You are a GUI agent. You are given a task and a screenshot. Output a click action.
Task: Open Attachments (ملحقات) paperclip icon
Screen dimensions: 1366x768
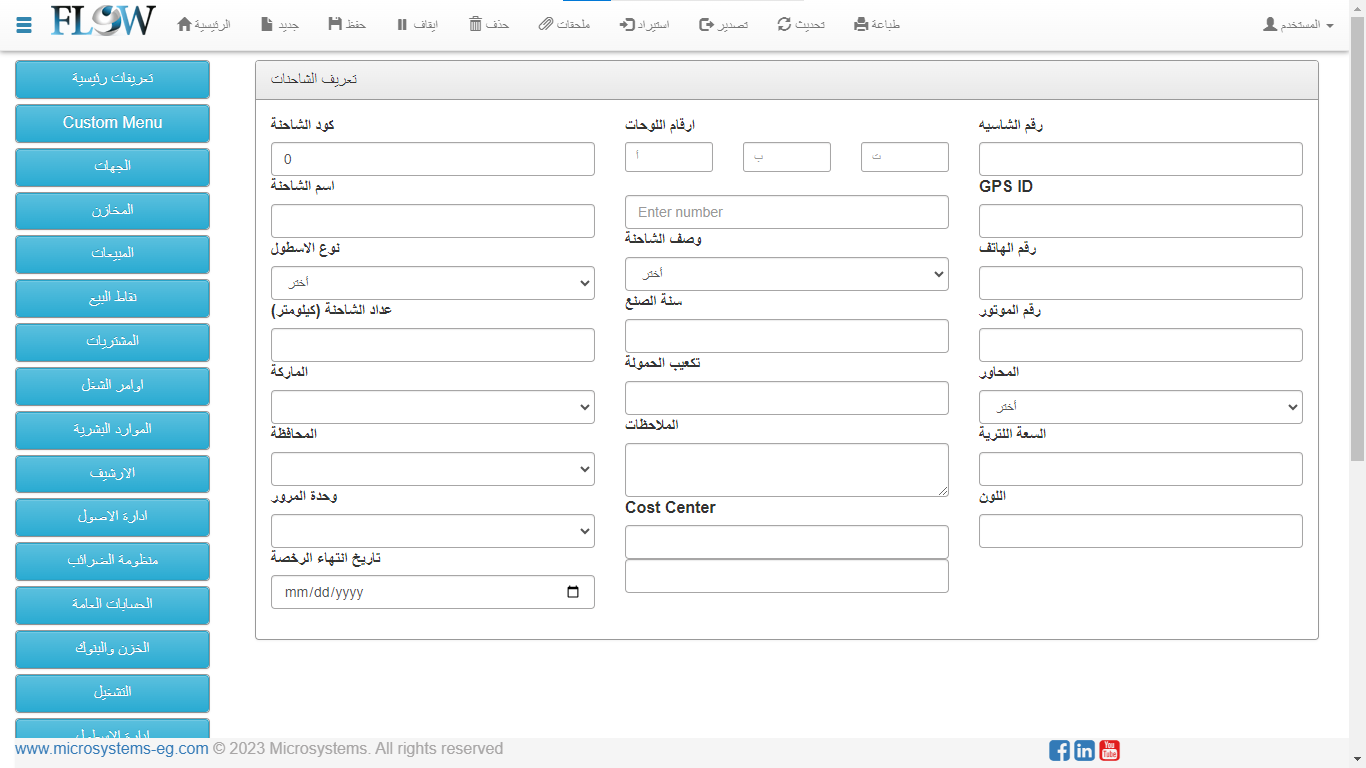pyautogui.click(x=545, y=24)
